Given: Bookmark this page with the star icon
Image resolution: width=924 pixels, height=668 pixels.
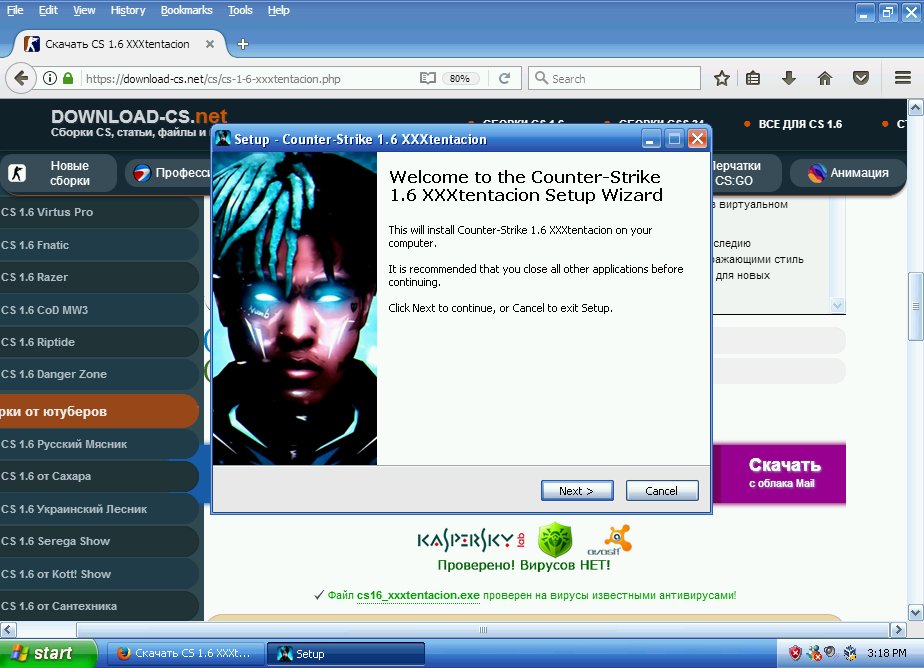Looking at the screenshot, I should click(722, 78).
